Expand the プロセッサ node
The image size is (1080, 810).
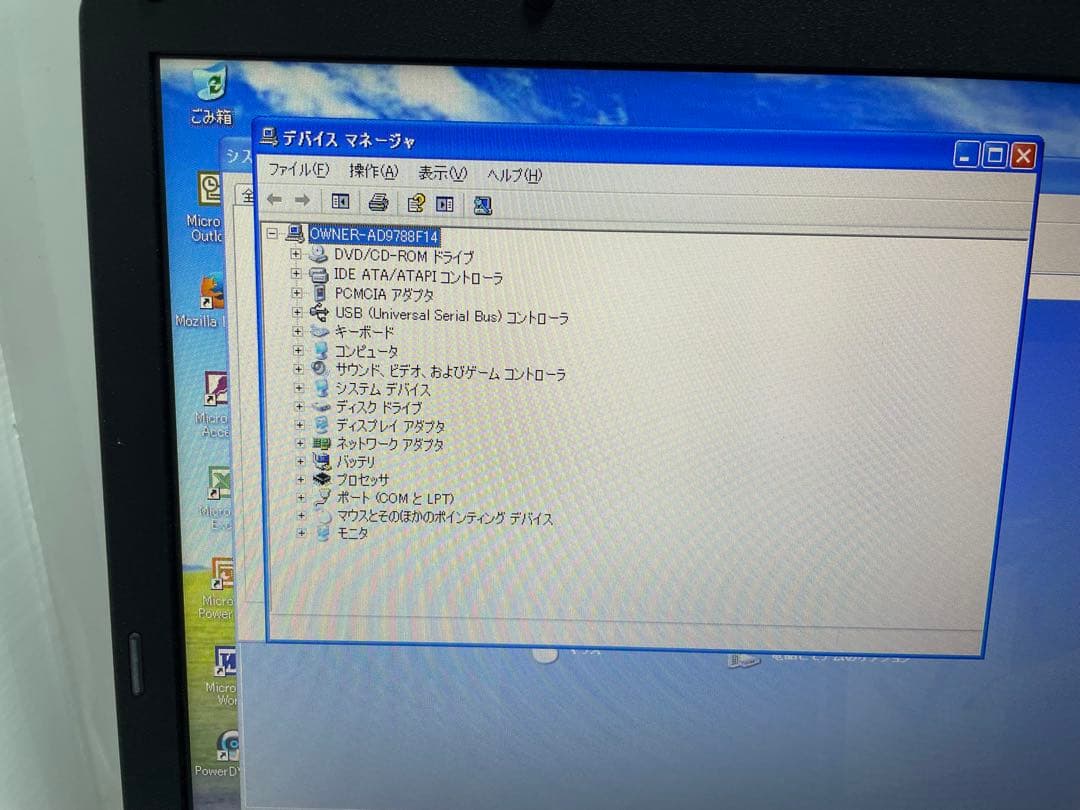300,479
